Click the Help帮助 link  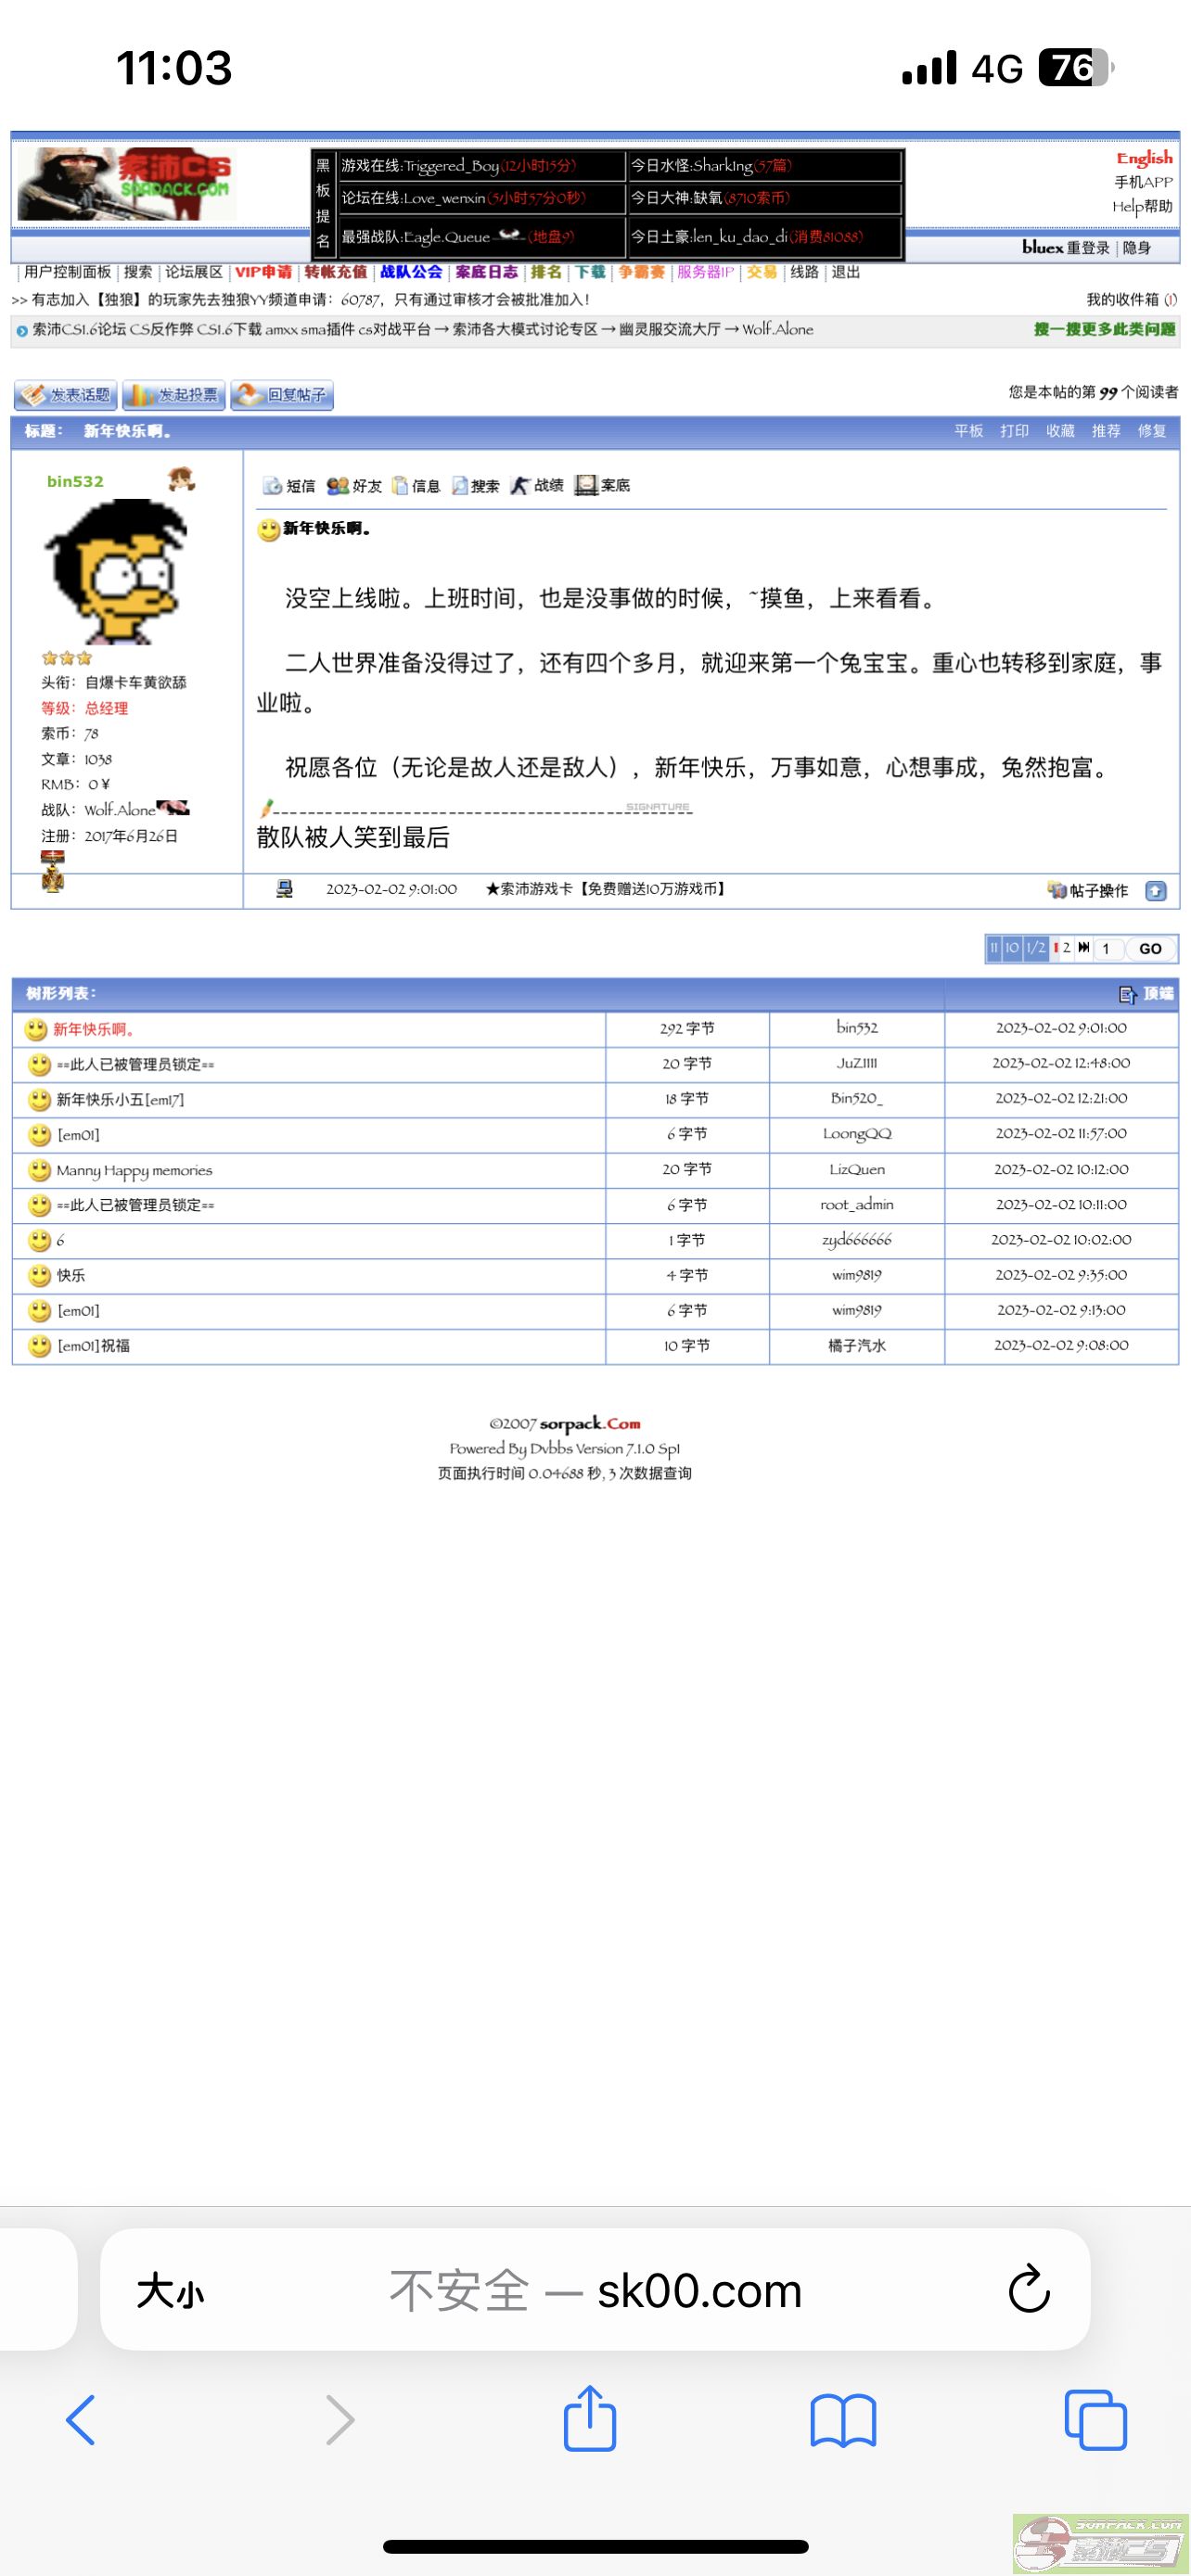tap(1142, 207)
